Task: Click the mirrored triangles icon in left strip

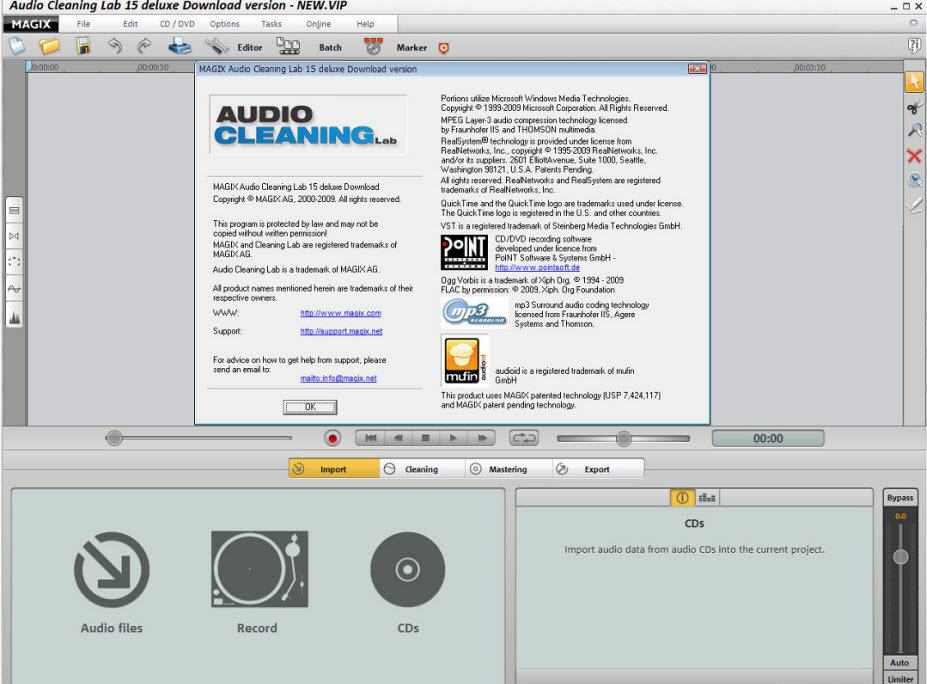Action: (14, 236)
